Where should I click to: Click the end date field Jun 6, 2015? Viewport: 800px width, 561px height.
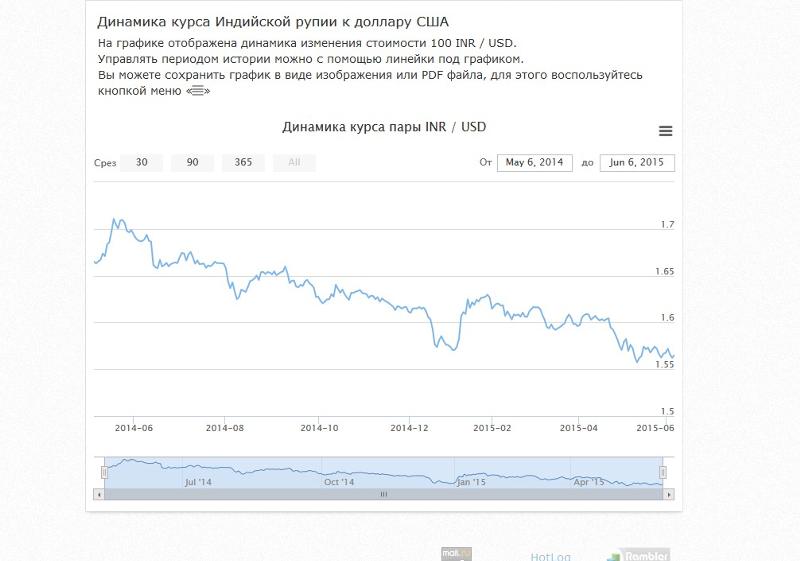[637, 163]
